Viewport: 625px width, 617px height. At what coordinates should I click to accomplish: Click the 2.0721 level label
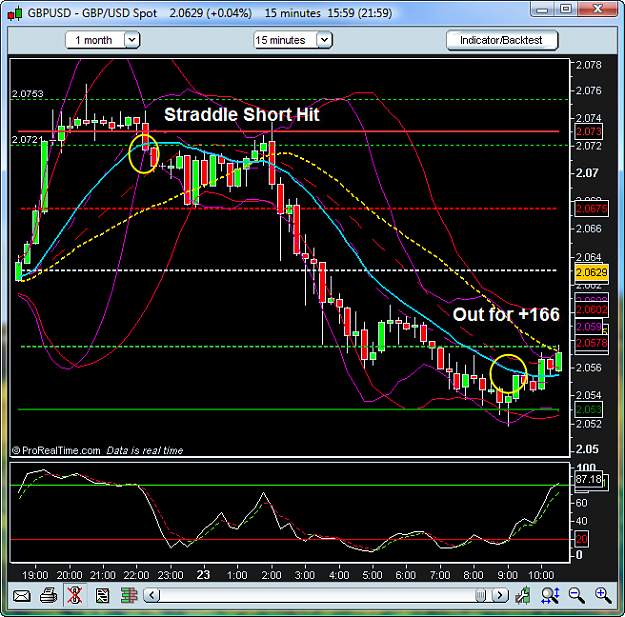coord(28,140)
